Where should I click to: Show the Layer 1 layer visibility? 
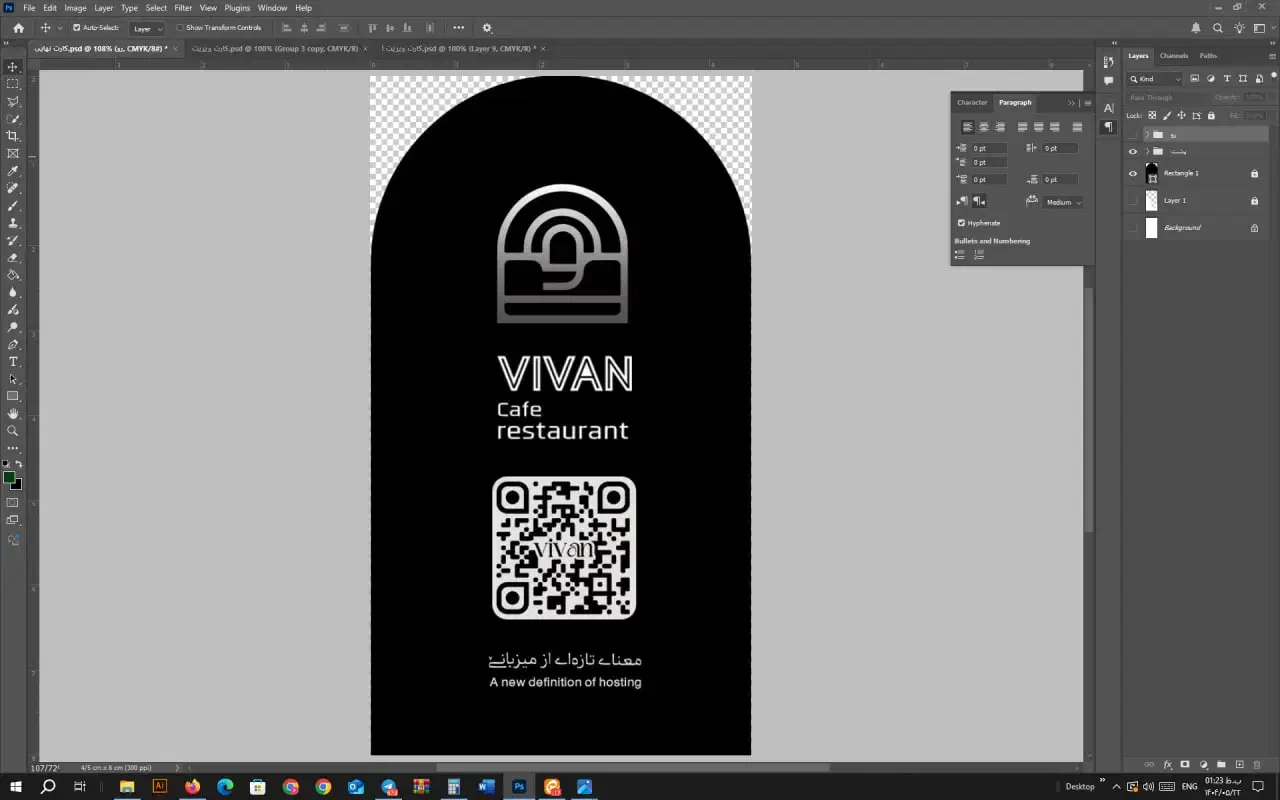click(1132, 200)
